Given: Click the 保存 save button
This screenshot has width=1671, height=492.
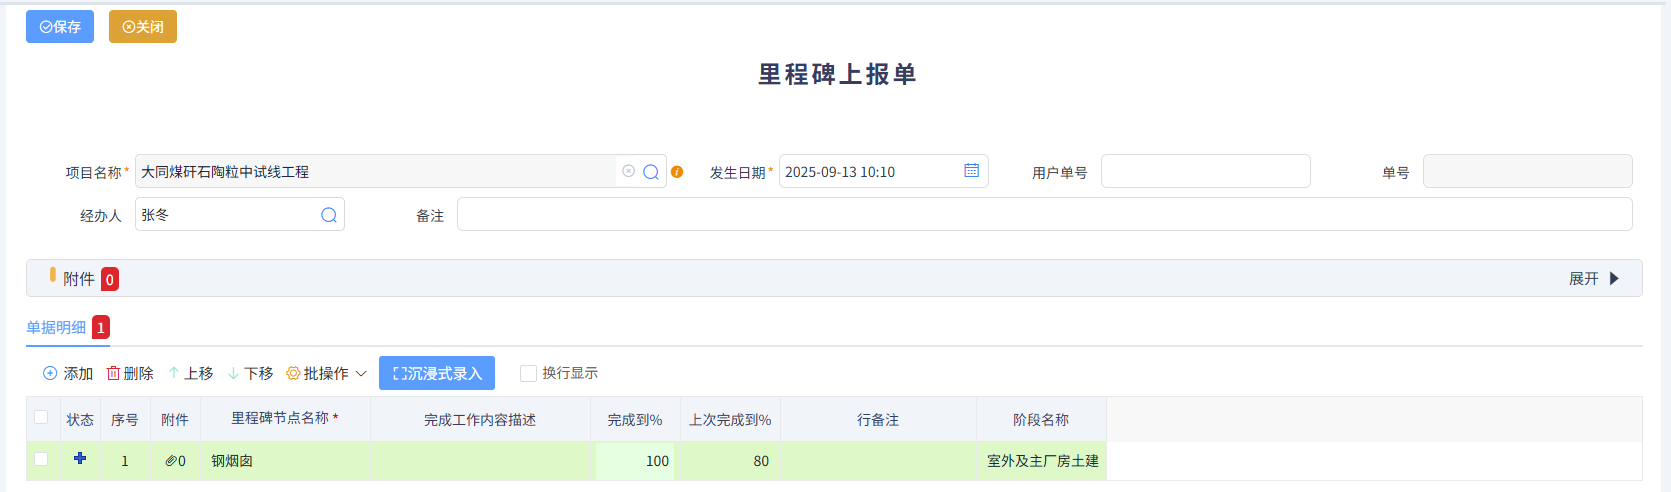Looking at the screenshot, I should [x=60, y=27].
